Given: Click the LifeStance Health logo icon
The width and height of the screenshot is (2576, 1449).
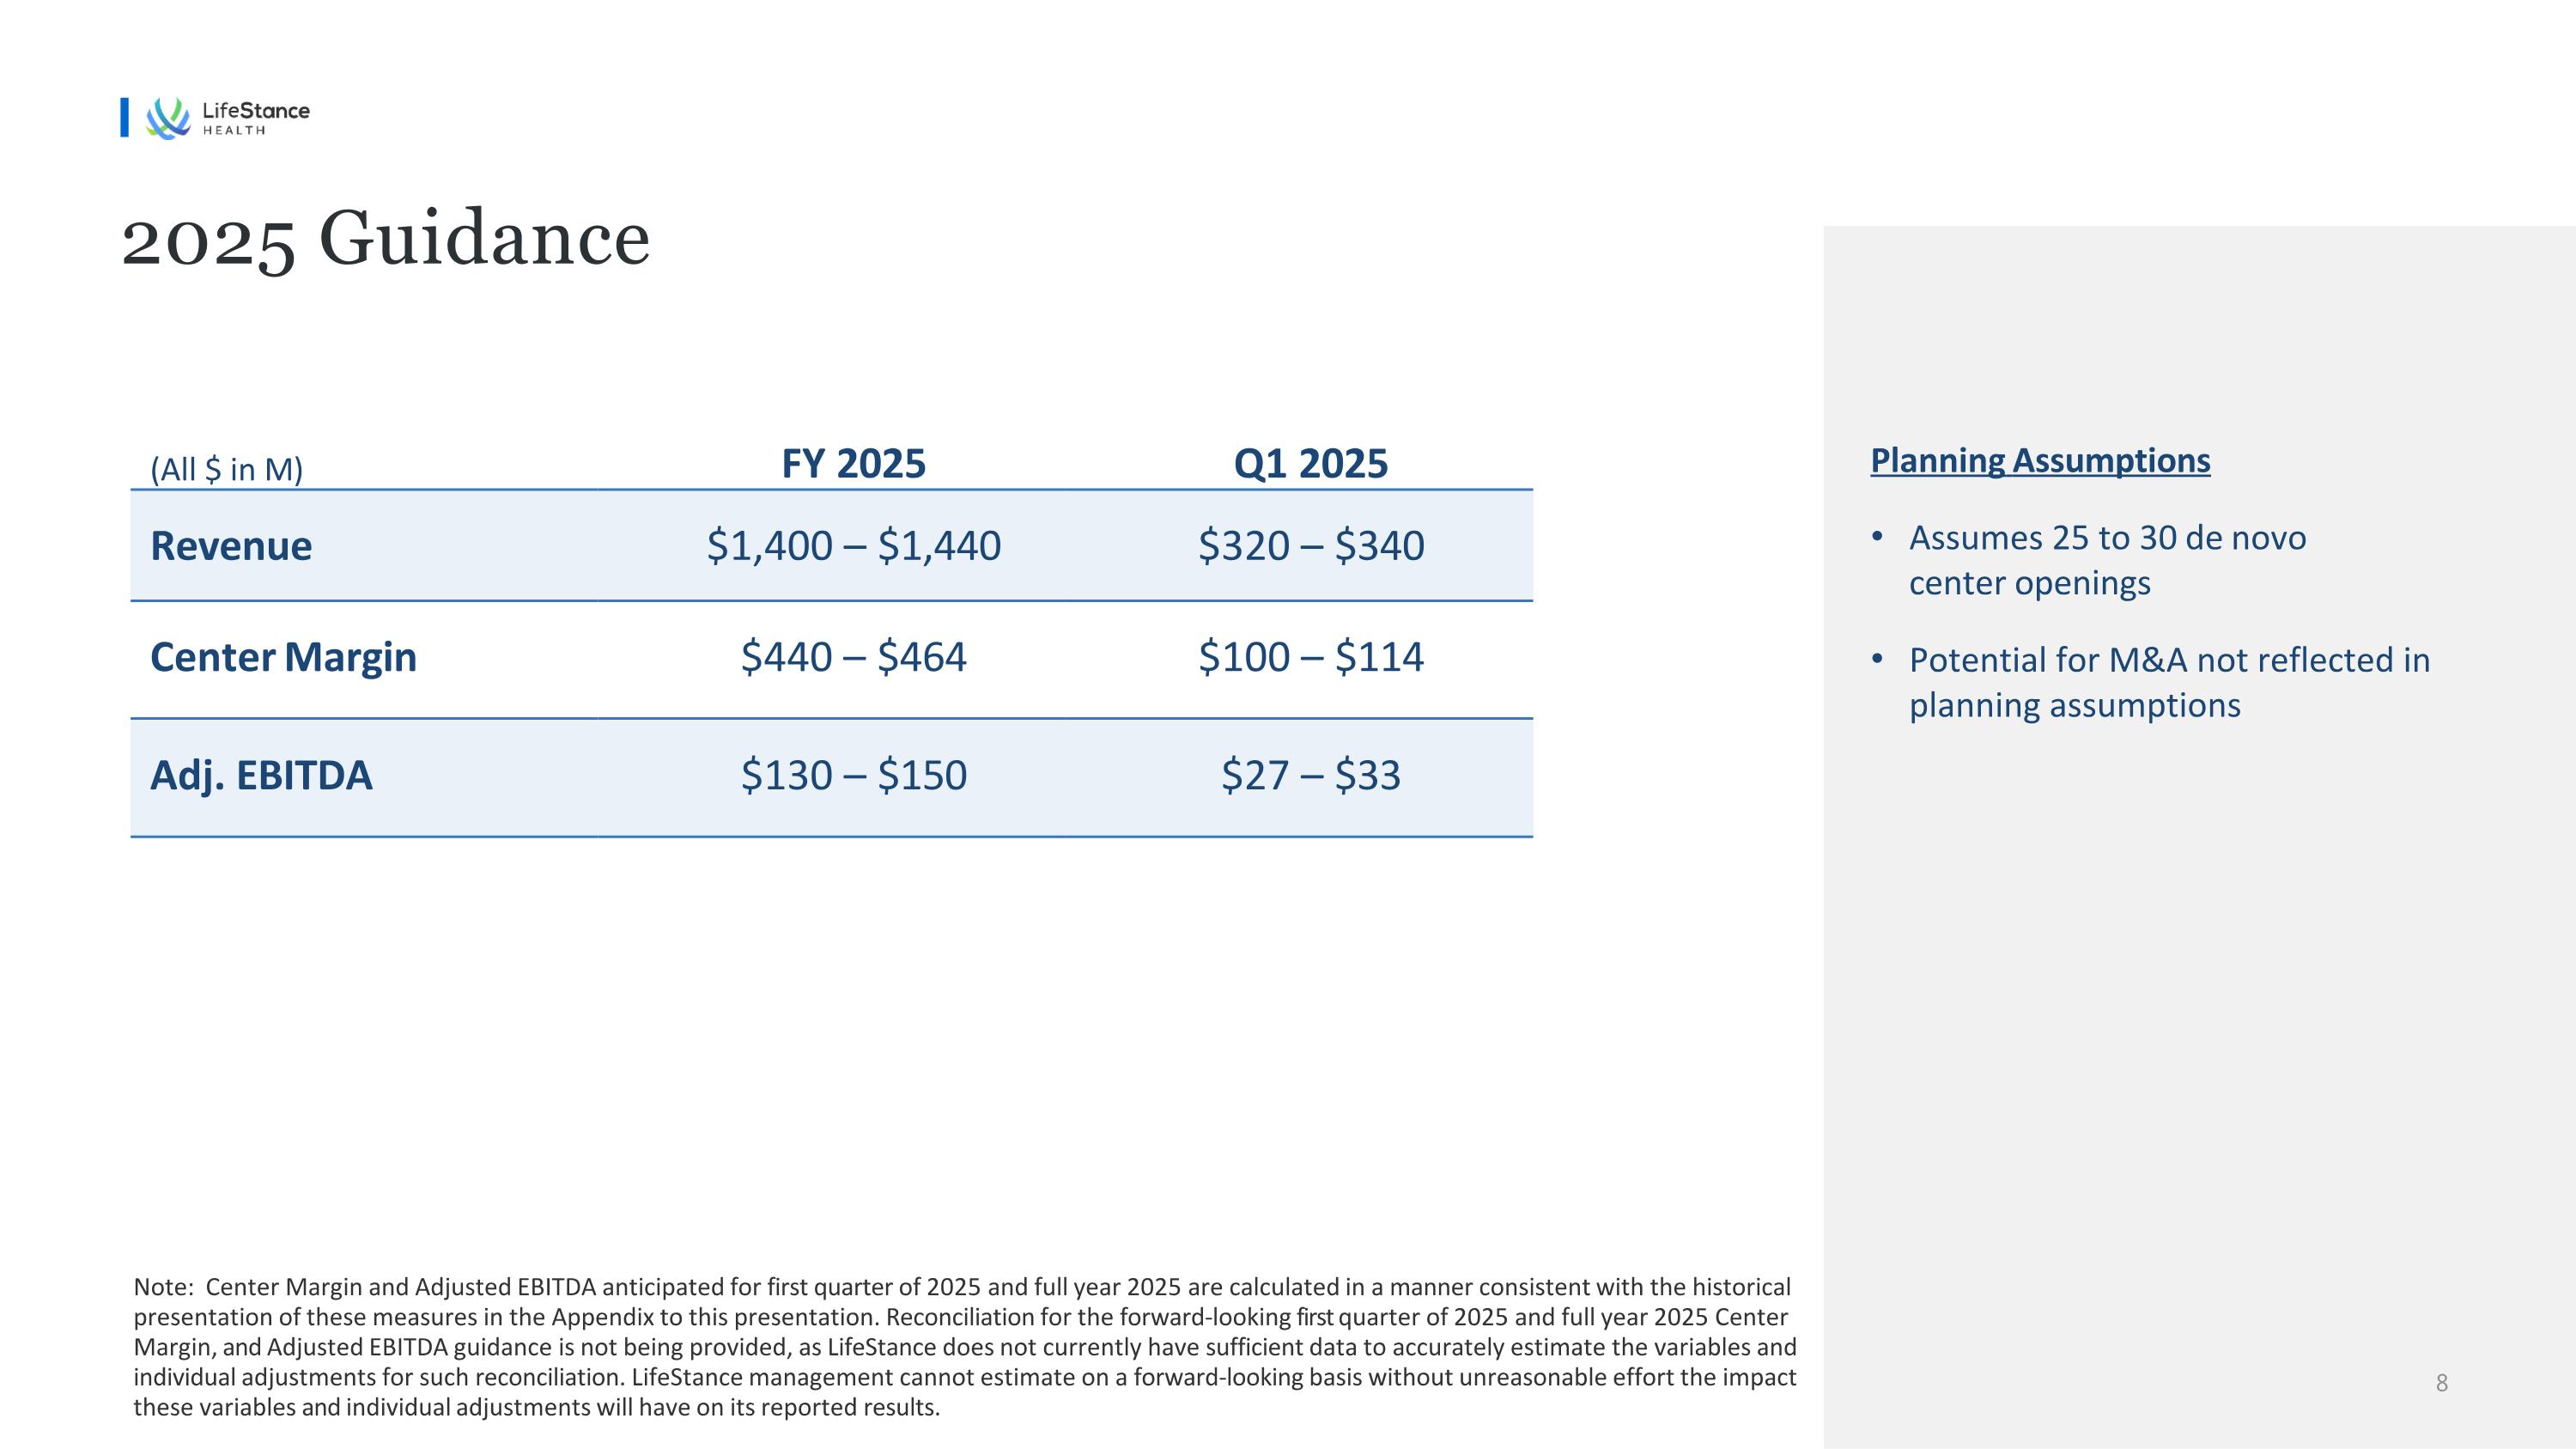Looking at the screenshot, I should (x=167, y=118).
